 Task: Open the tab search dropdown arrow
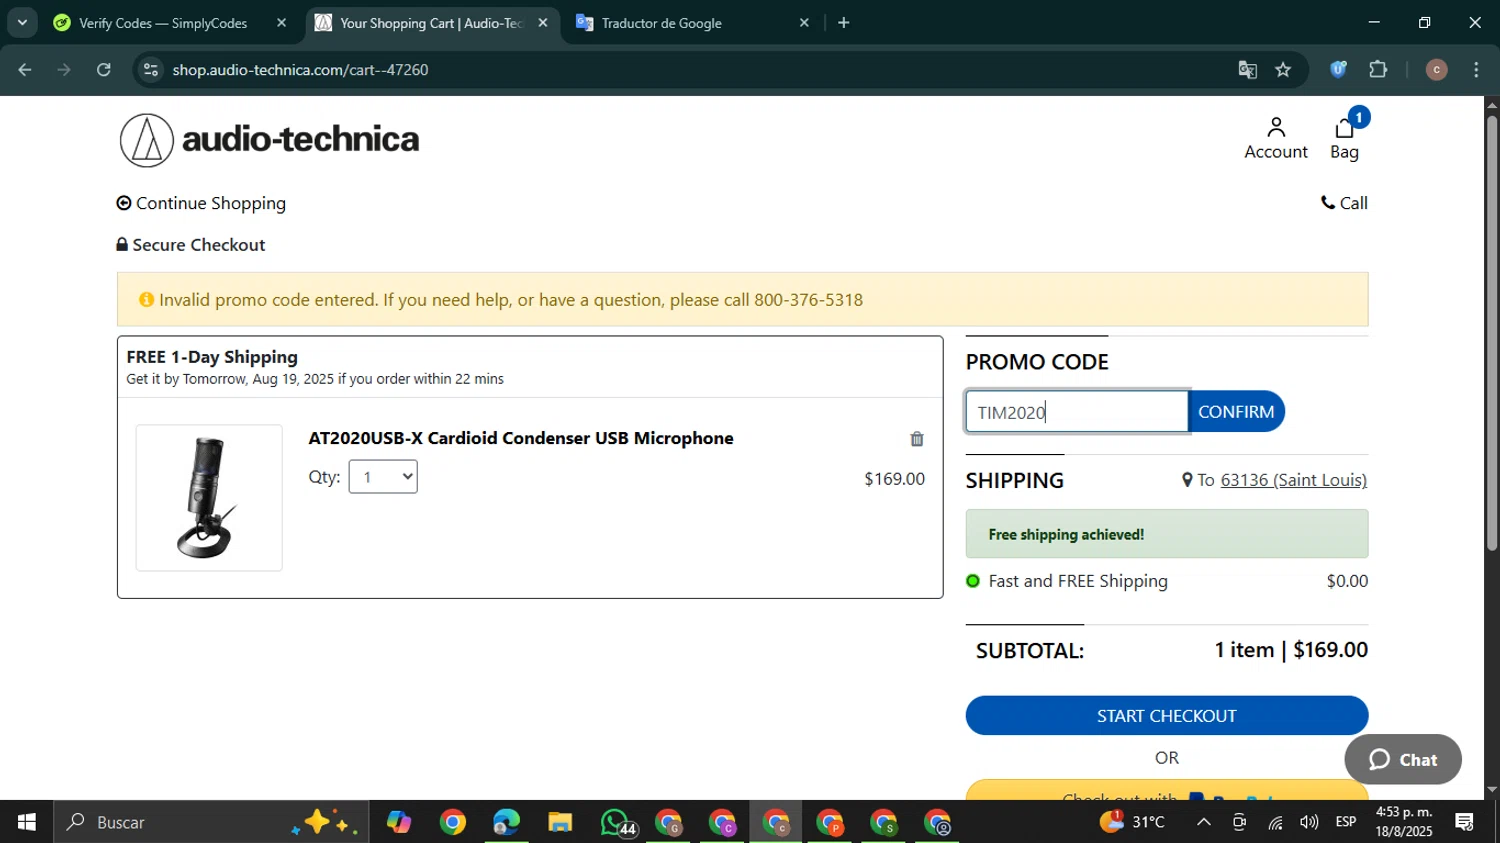coord(22,22)
